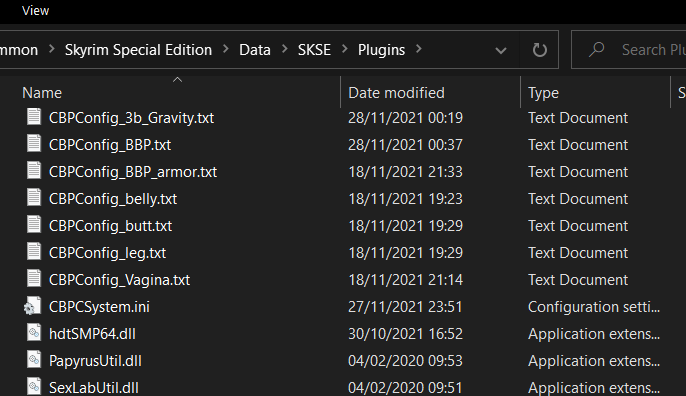Click date 18/11/2021 21:33
The width and height of the screenshot is (686, 396).
[x=405, y=172]
